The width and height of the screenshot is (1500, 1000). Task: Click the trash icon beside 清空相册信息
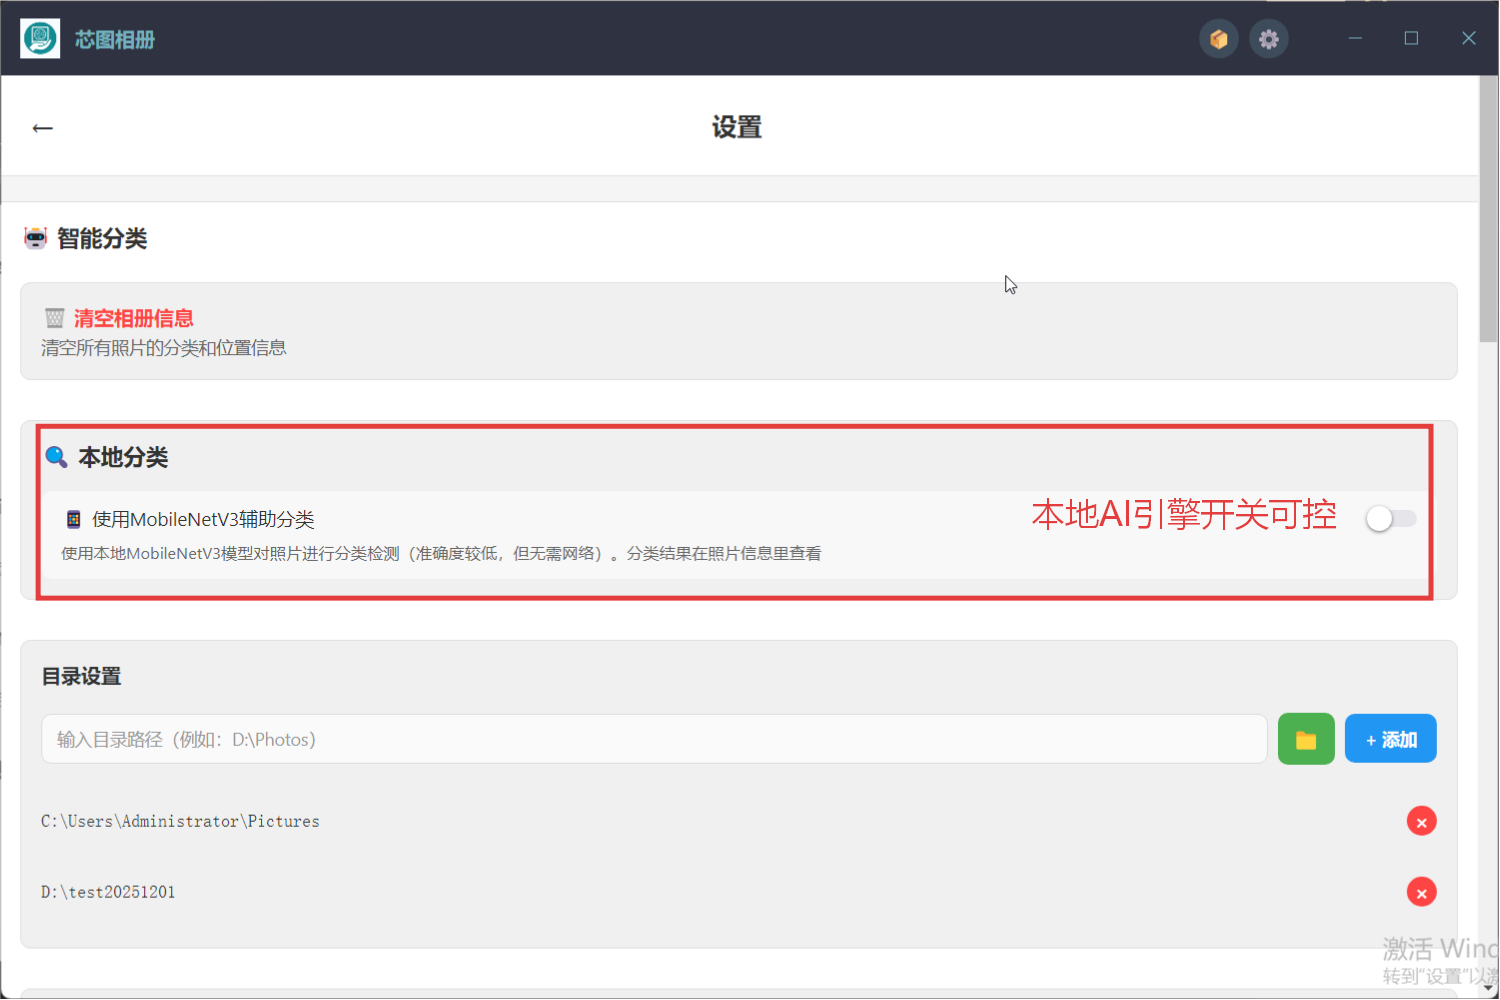point(54,318)
